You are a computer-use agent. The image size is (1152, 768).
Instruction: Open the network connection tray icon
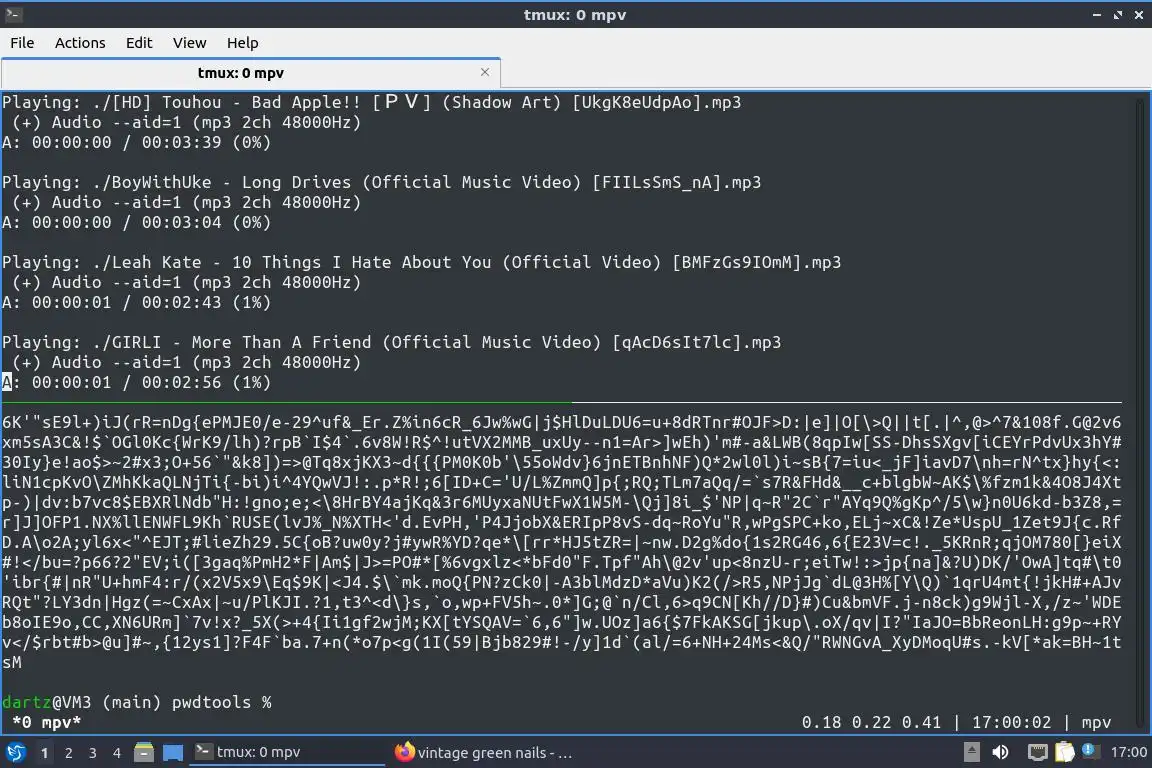pyautogui.click(x=1037, y=752)
